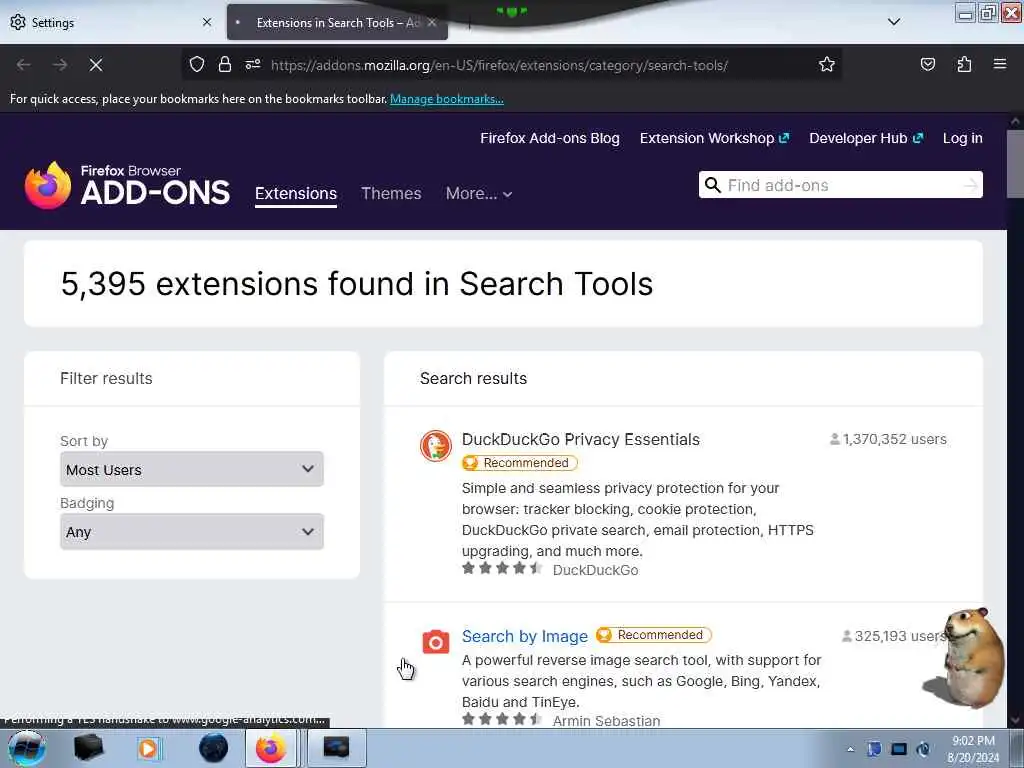Open the Extensions section
The height and width of the screenshot is (768, 1024).
pos(296,193)
